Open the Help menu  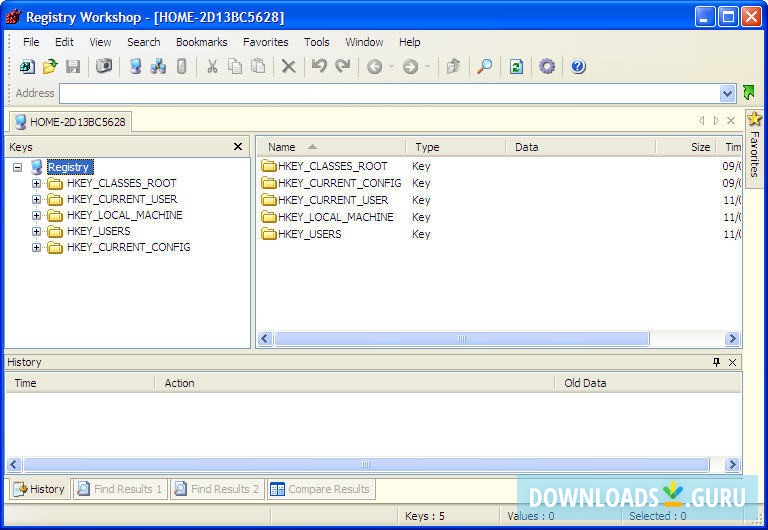[409, 42]
